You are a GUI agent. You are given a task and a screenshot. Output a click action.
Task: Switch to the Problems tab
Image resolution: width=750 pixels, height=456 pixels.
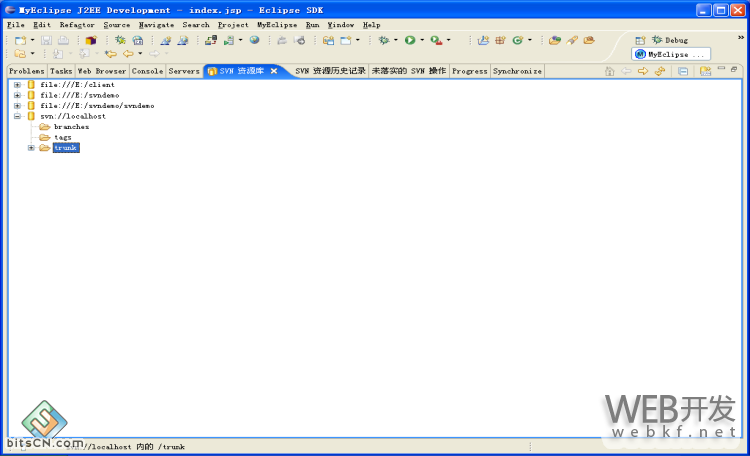click(27, 71)
